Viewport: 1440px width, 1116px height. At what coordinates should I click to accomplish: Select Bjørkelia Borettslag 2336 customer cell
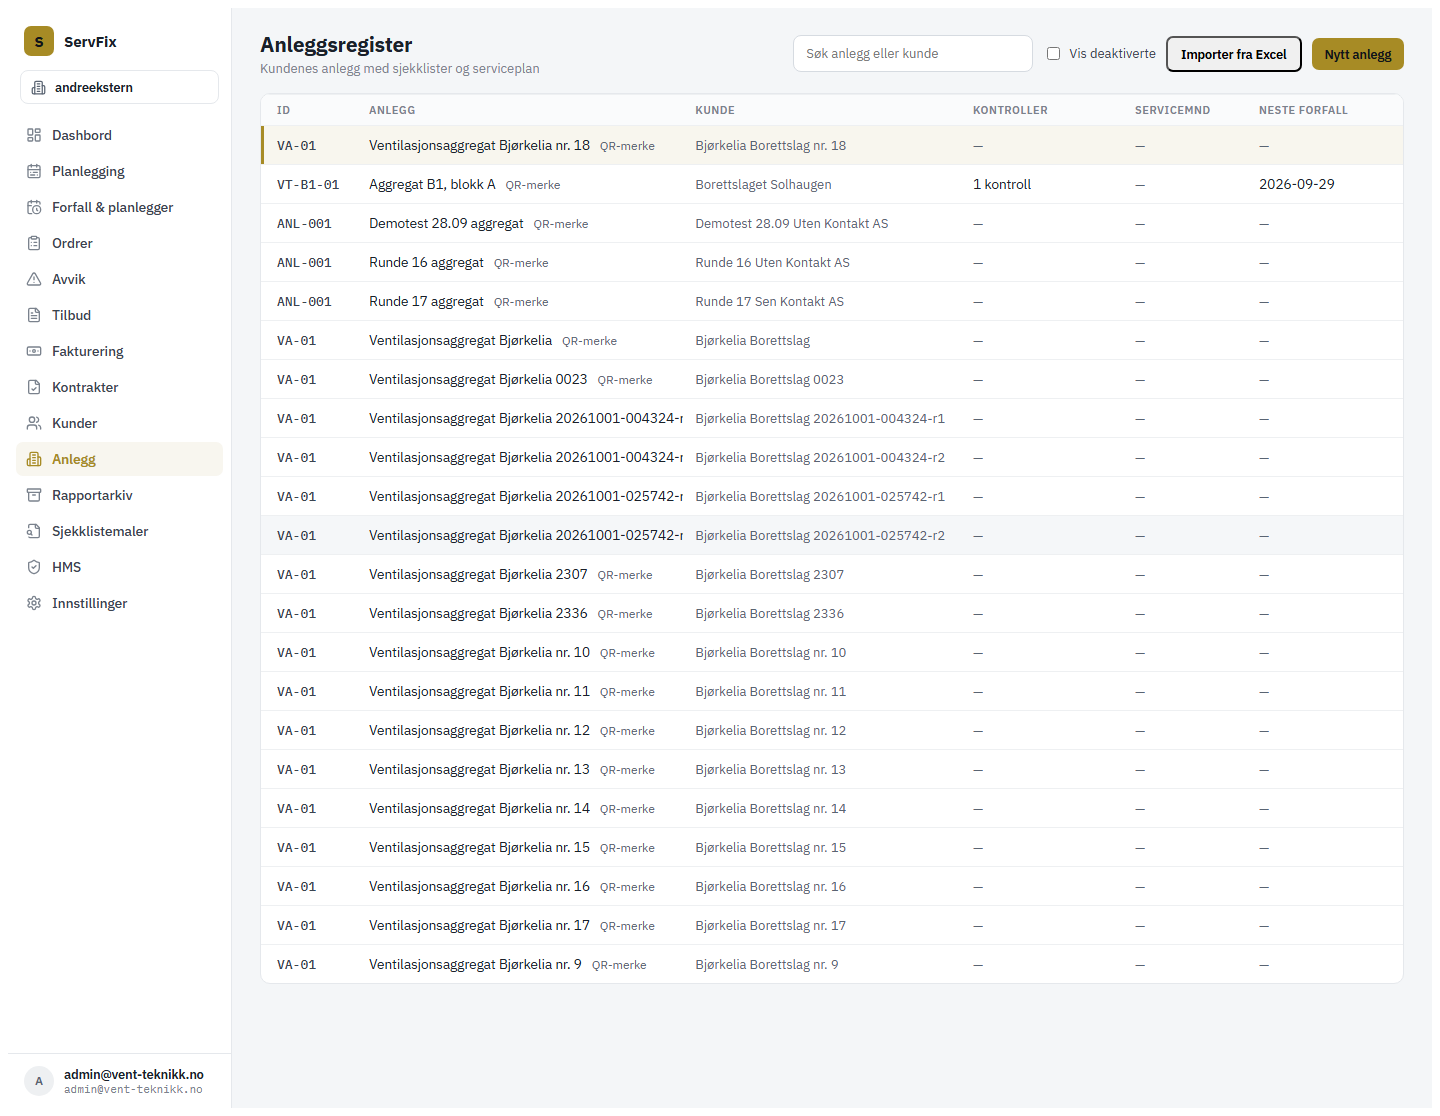coord(770,613)
